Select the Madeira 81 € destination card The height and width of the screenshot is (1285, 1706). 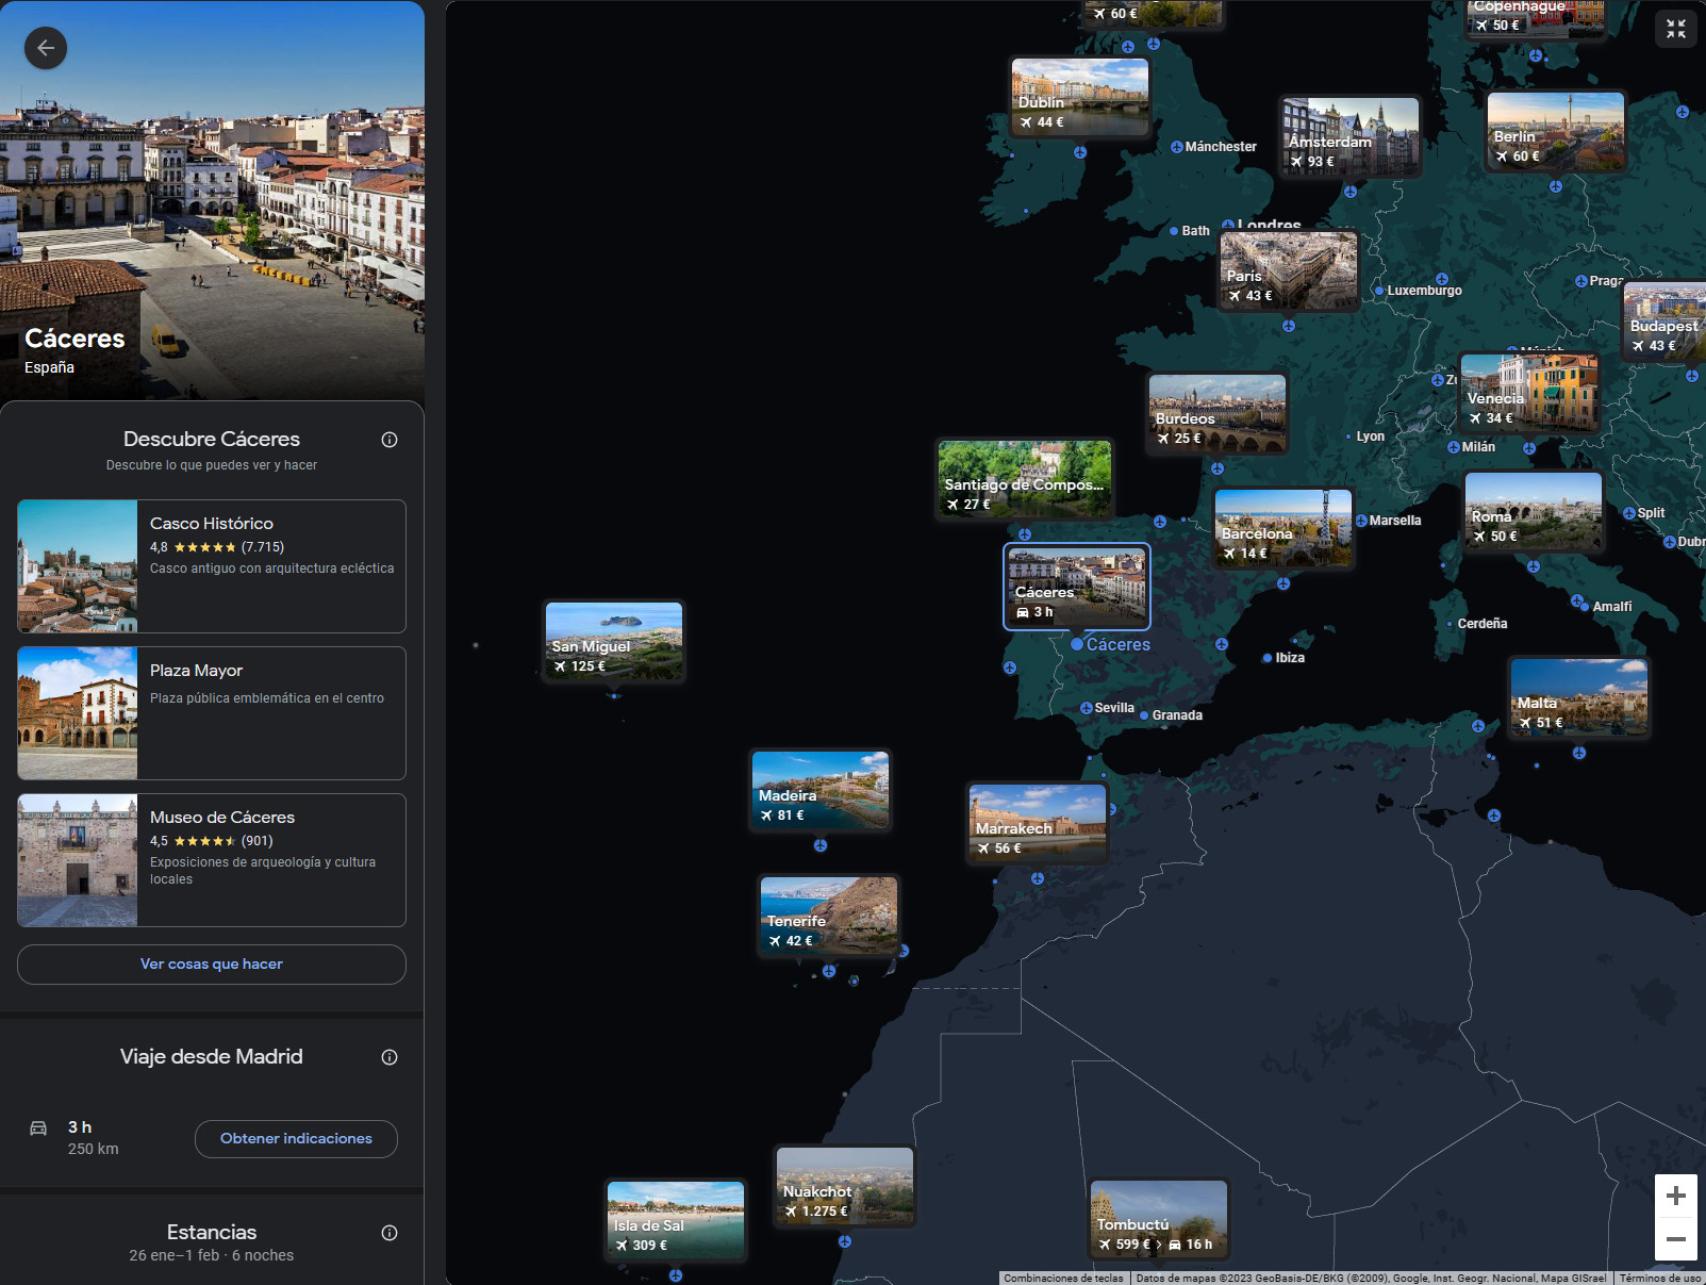820,790
